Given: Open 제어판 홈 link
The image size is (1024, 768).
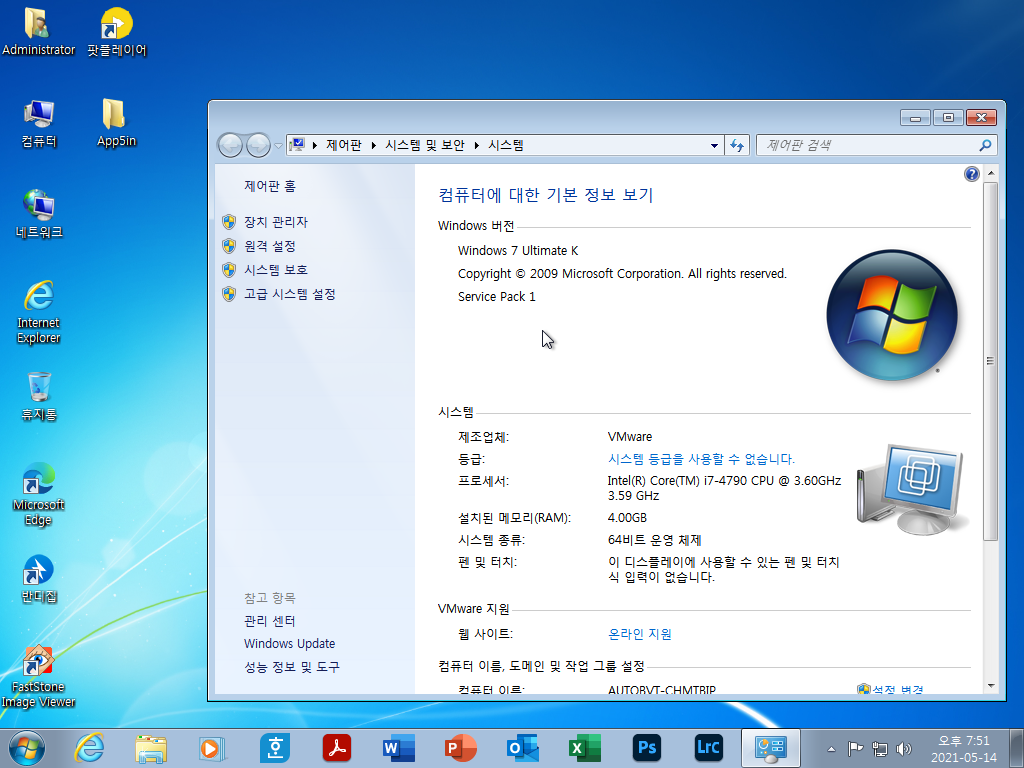Looking at the screenshot, I should 270,186.
